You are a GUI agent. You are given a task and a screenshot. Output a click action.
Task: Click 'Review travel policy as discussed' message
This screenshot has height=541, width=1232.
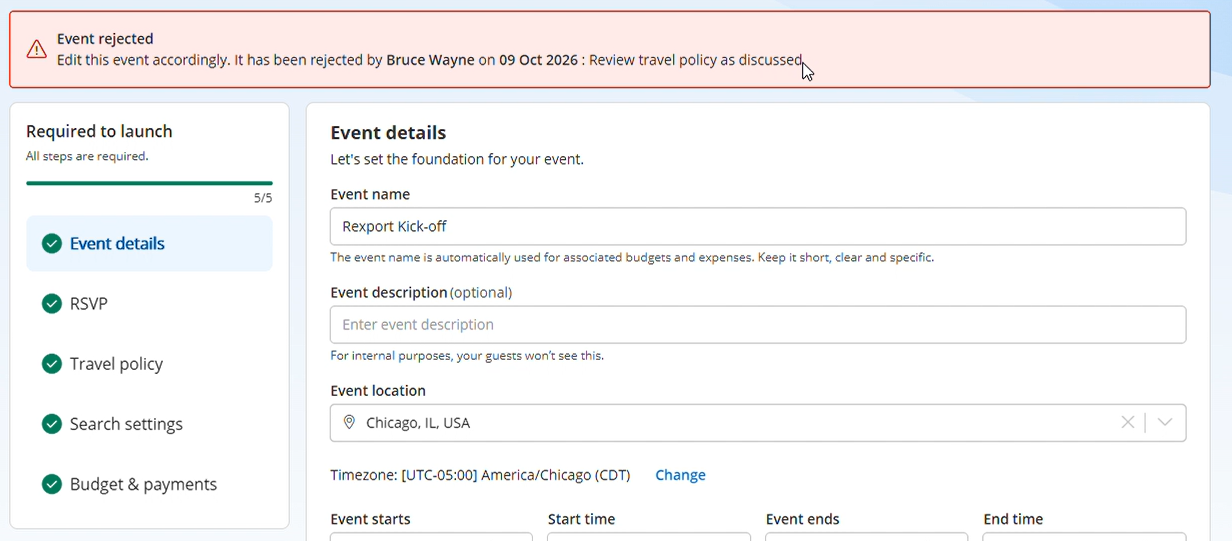[x=696, y=60]
